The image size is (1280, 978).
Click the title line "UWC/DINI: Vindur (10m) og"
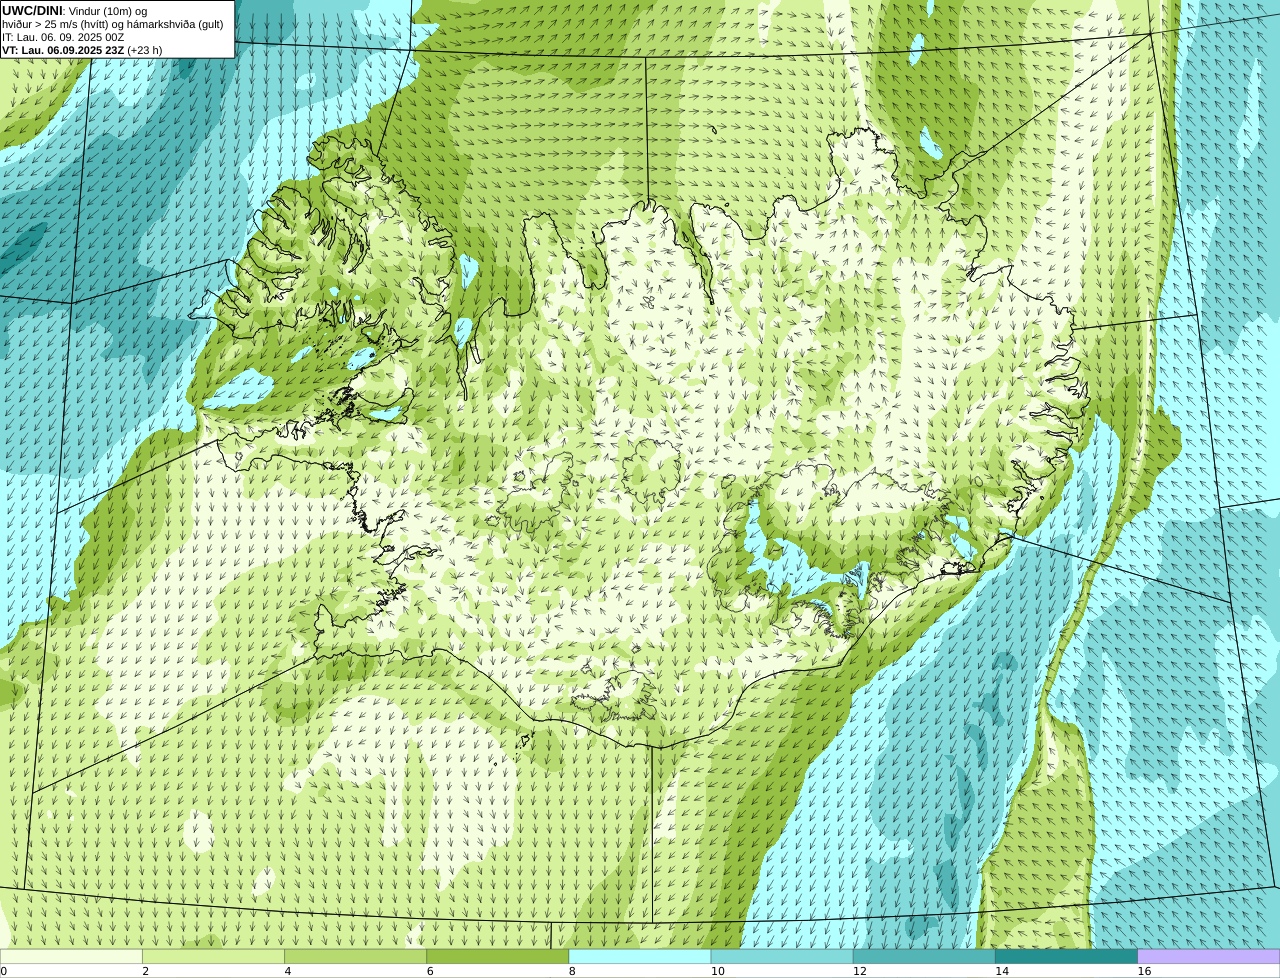pyautogui.click(x=75, y=11)
